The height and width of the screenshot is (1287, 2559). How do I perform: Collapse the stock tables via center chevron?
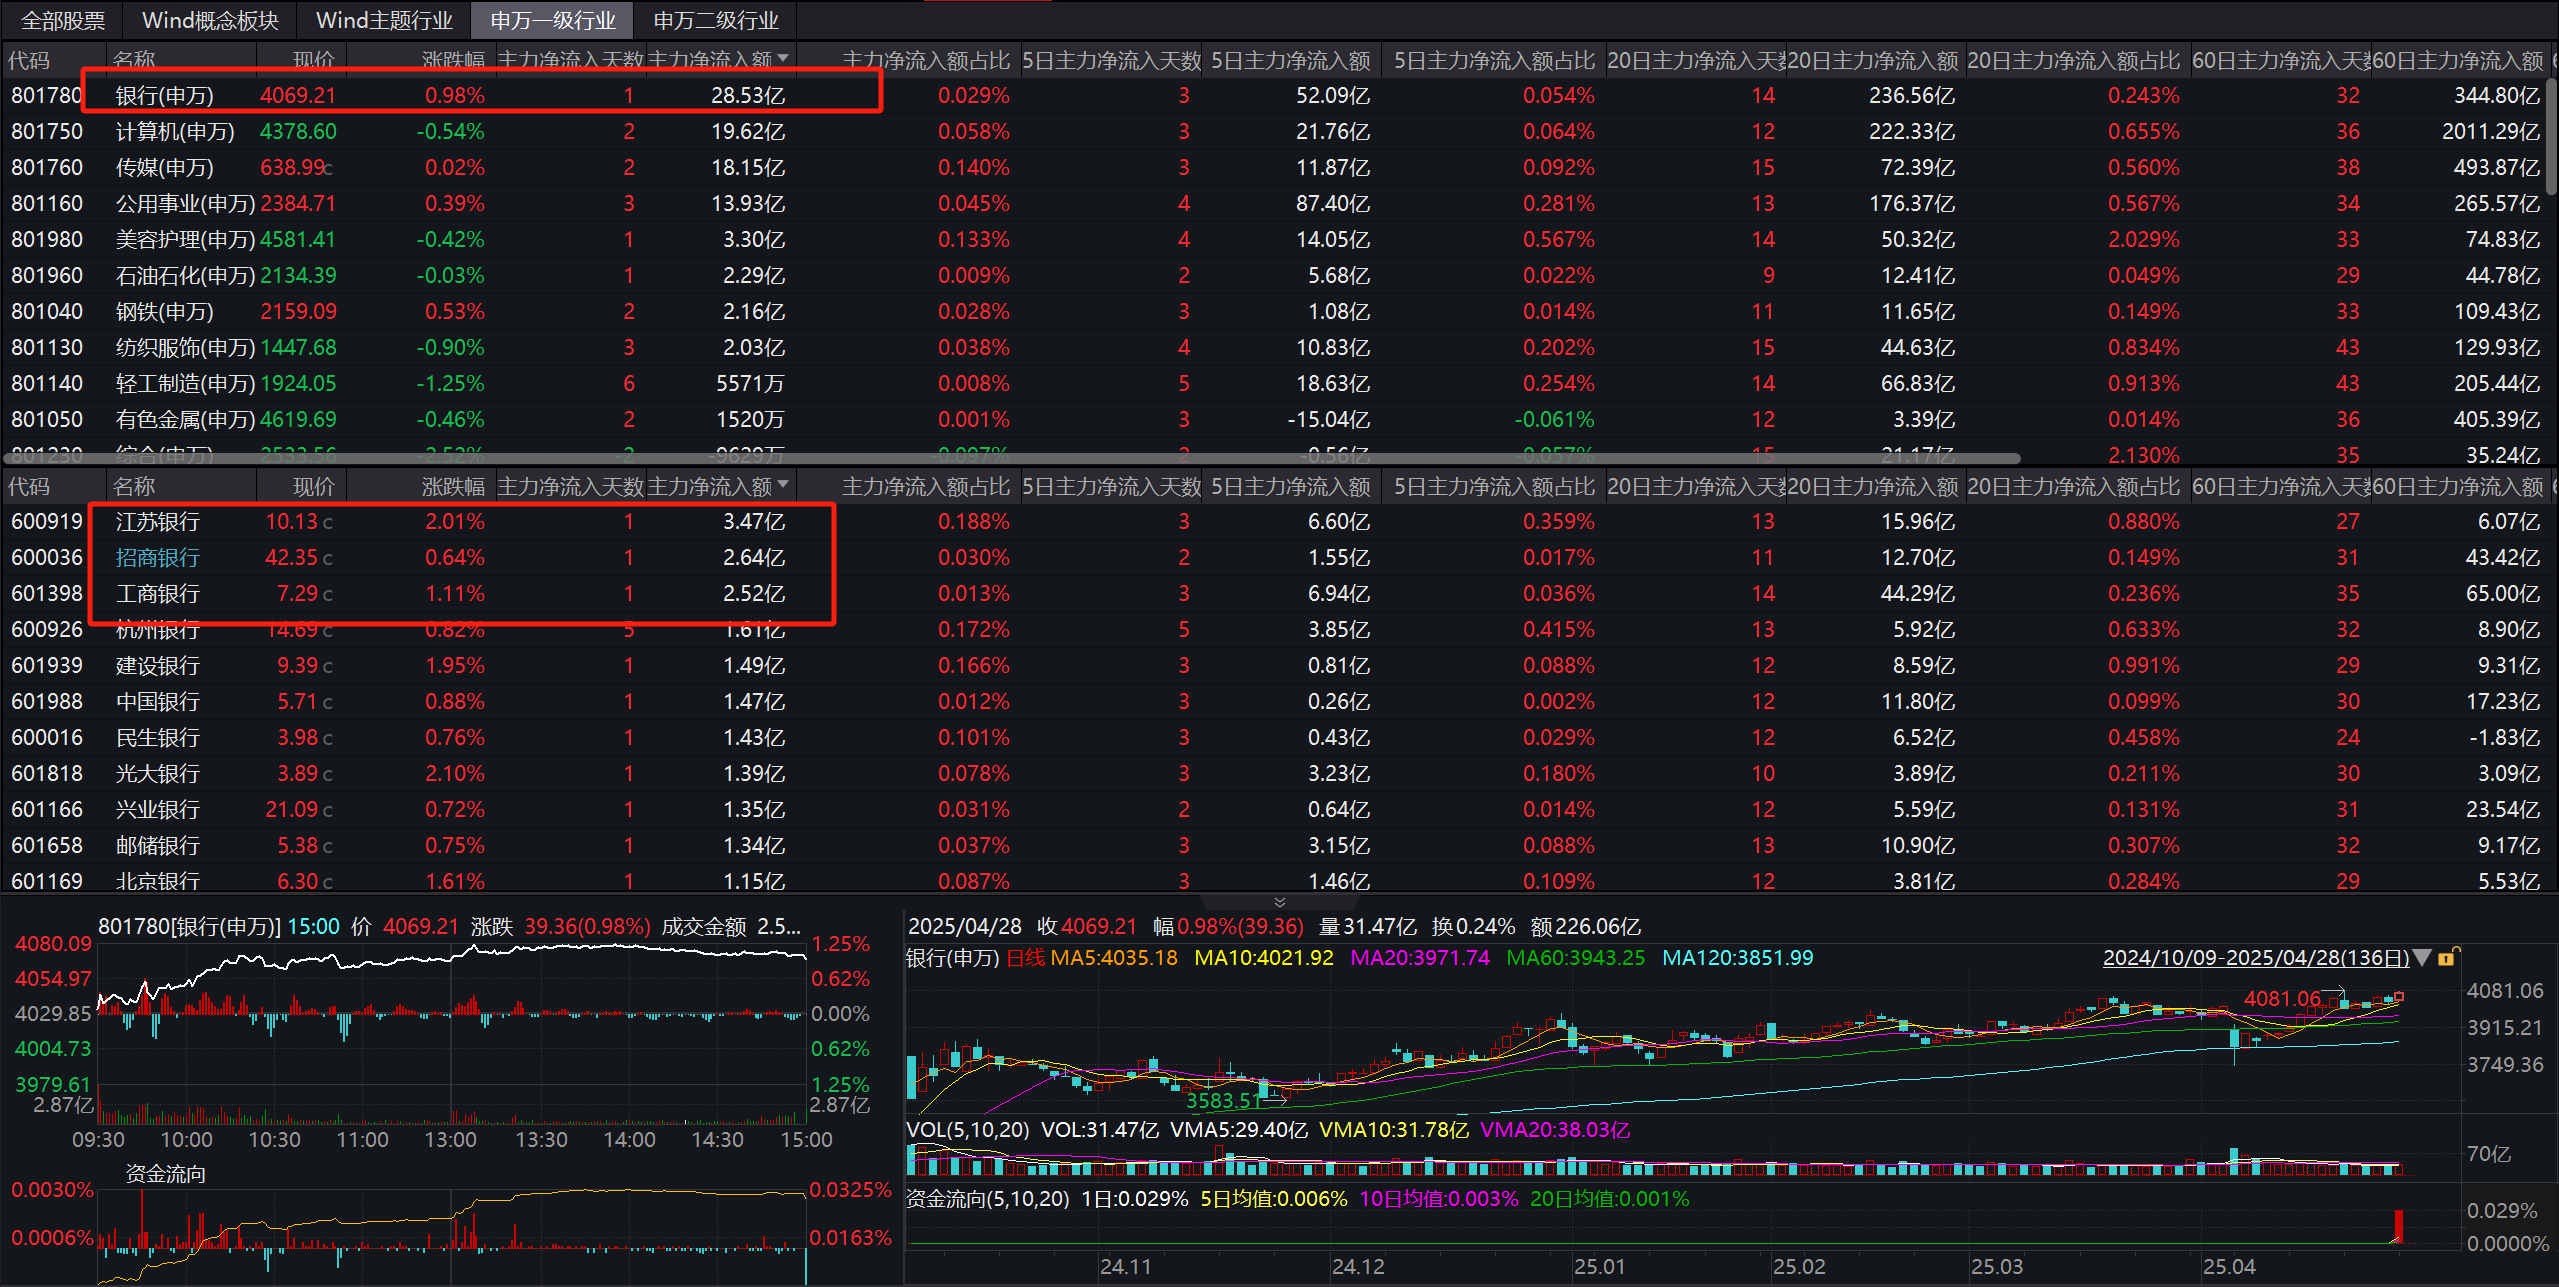pos(1279,901)
